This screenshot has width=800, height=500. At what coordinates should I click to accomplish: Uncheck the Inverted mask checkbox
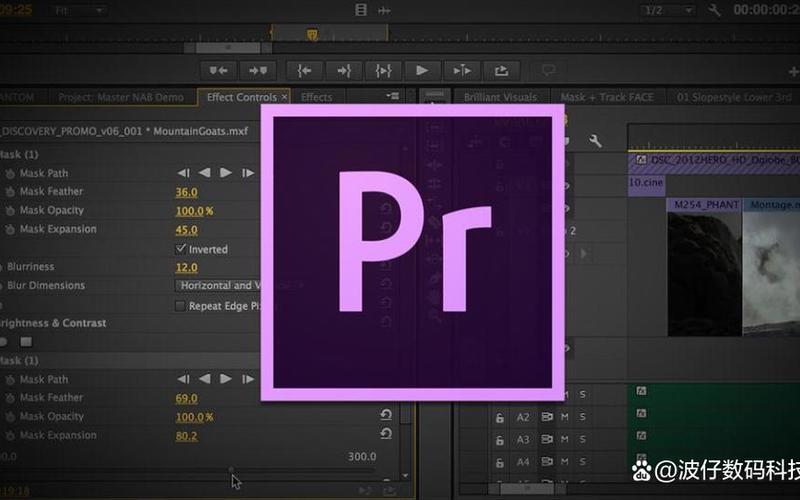tap(180, 249)
